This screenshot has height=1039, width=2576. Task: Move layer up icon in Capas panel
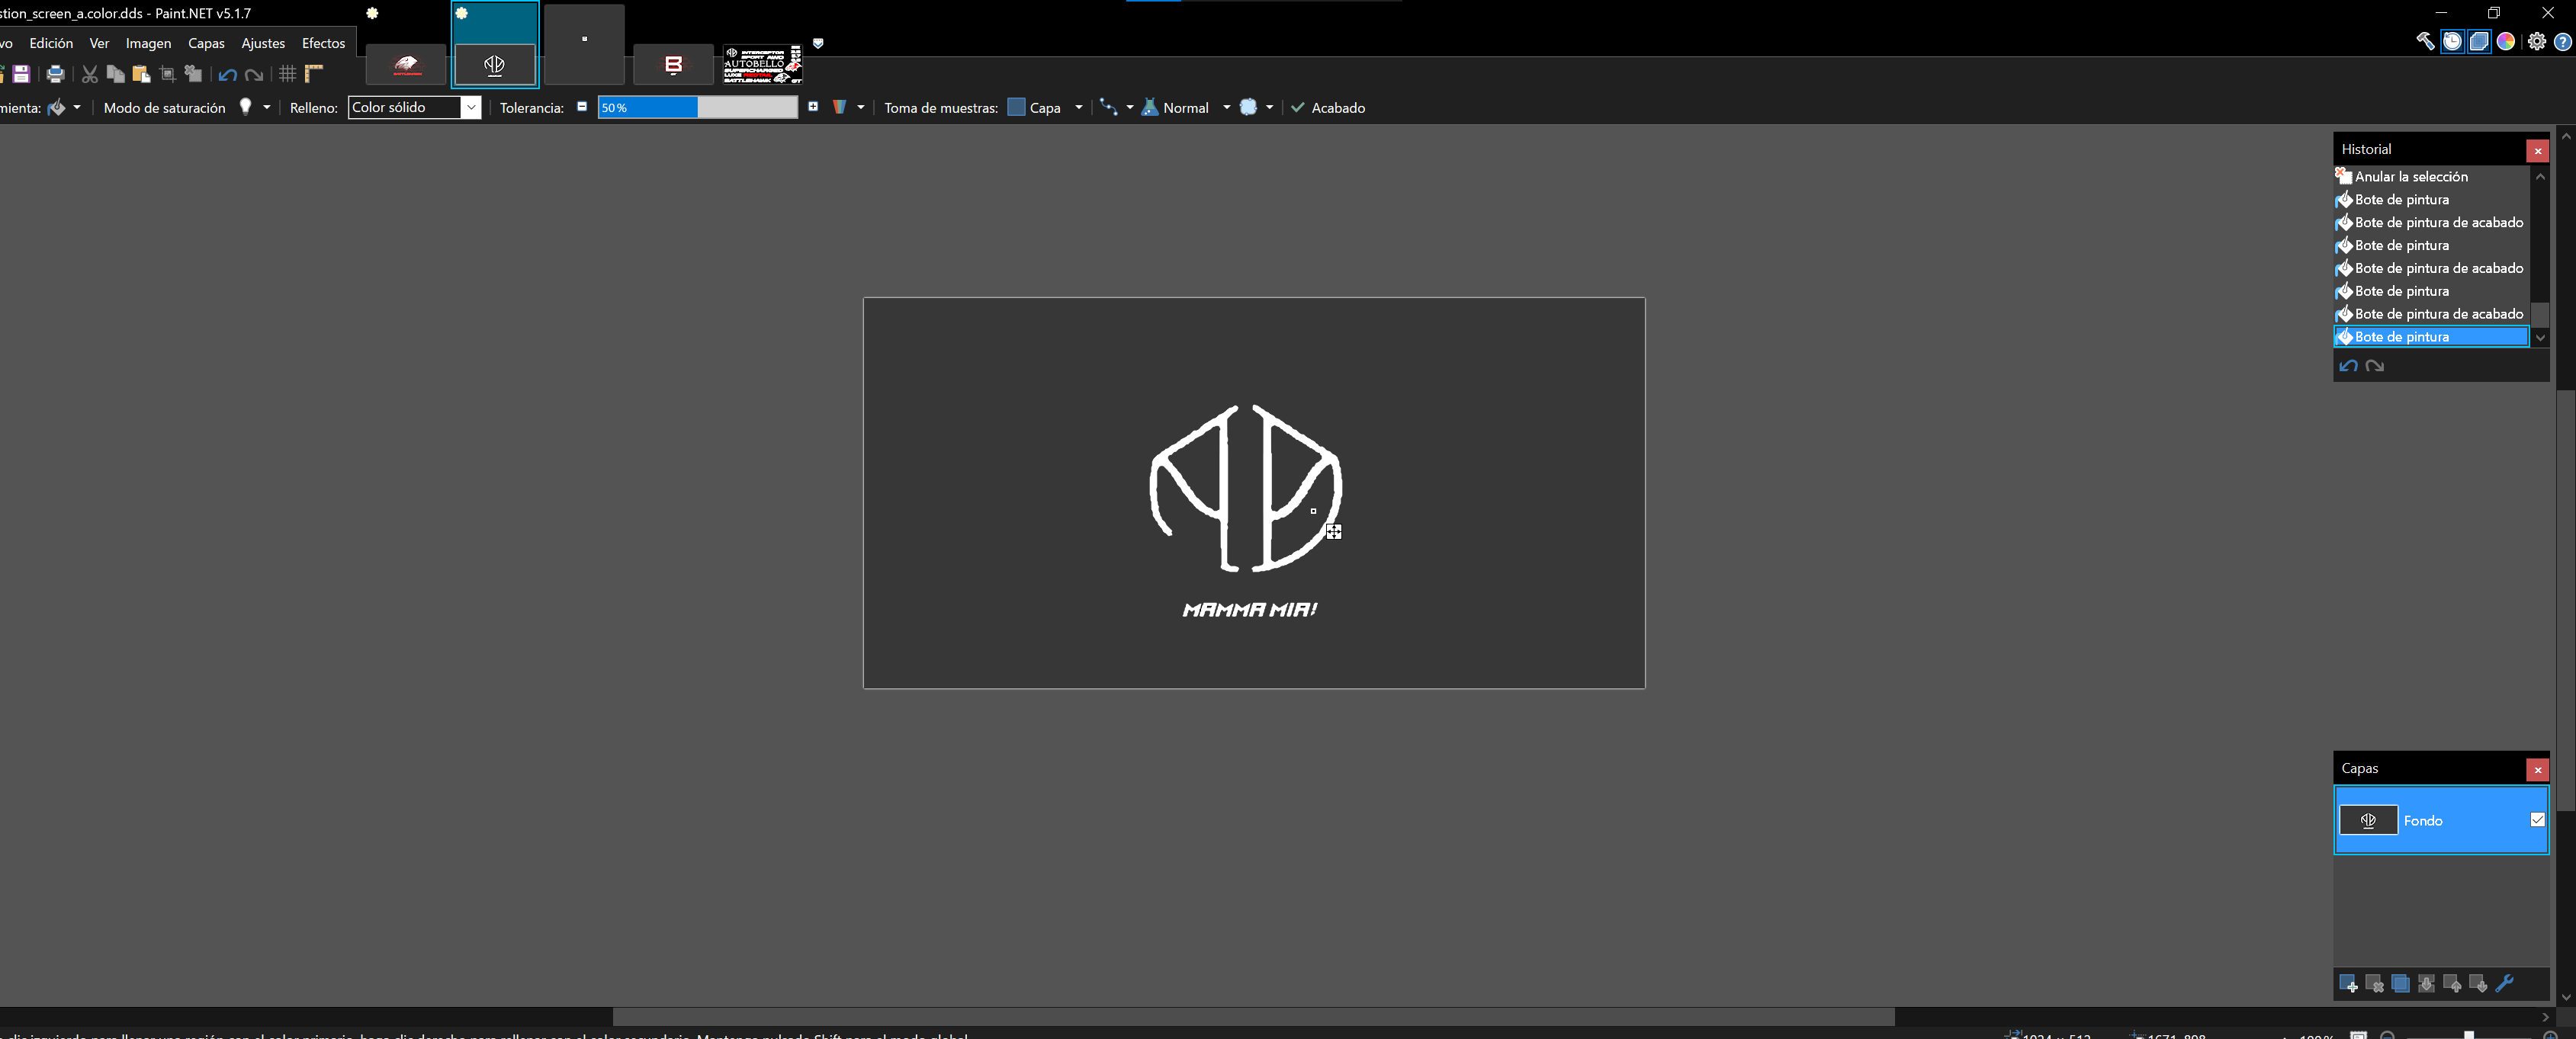tap(2452, 984)
